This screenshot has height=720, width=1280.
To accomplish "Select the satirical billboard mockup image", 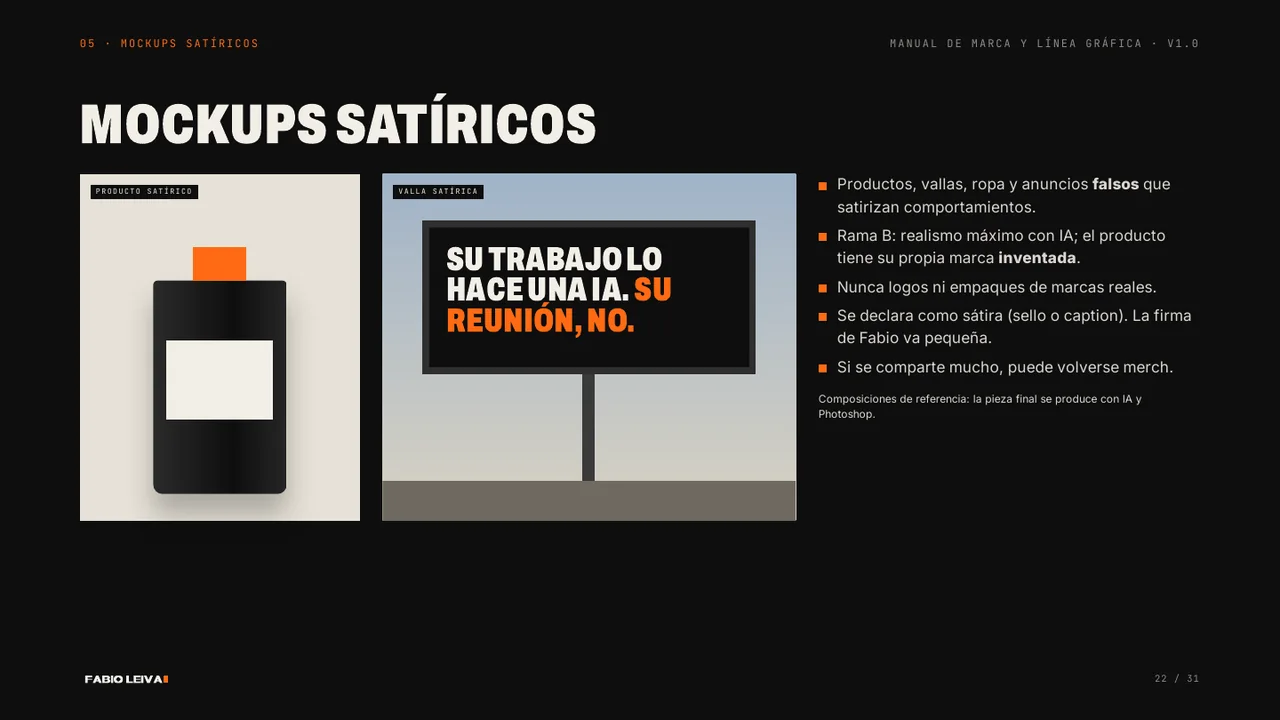I will click(589, 347).
